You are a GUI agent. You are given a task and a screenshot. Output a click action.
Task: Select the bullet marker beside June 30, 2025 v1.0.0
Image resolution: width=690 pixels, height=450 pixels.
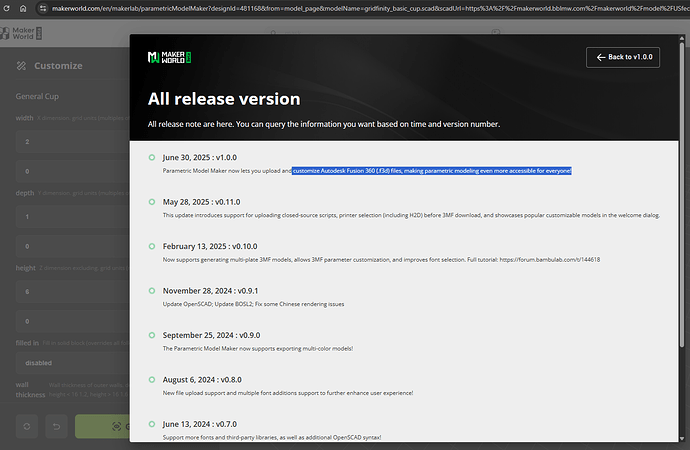click(151, 158)
